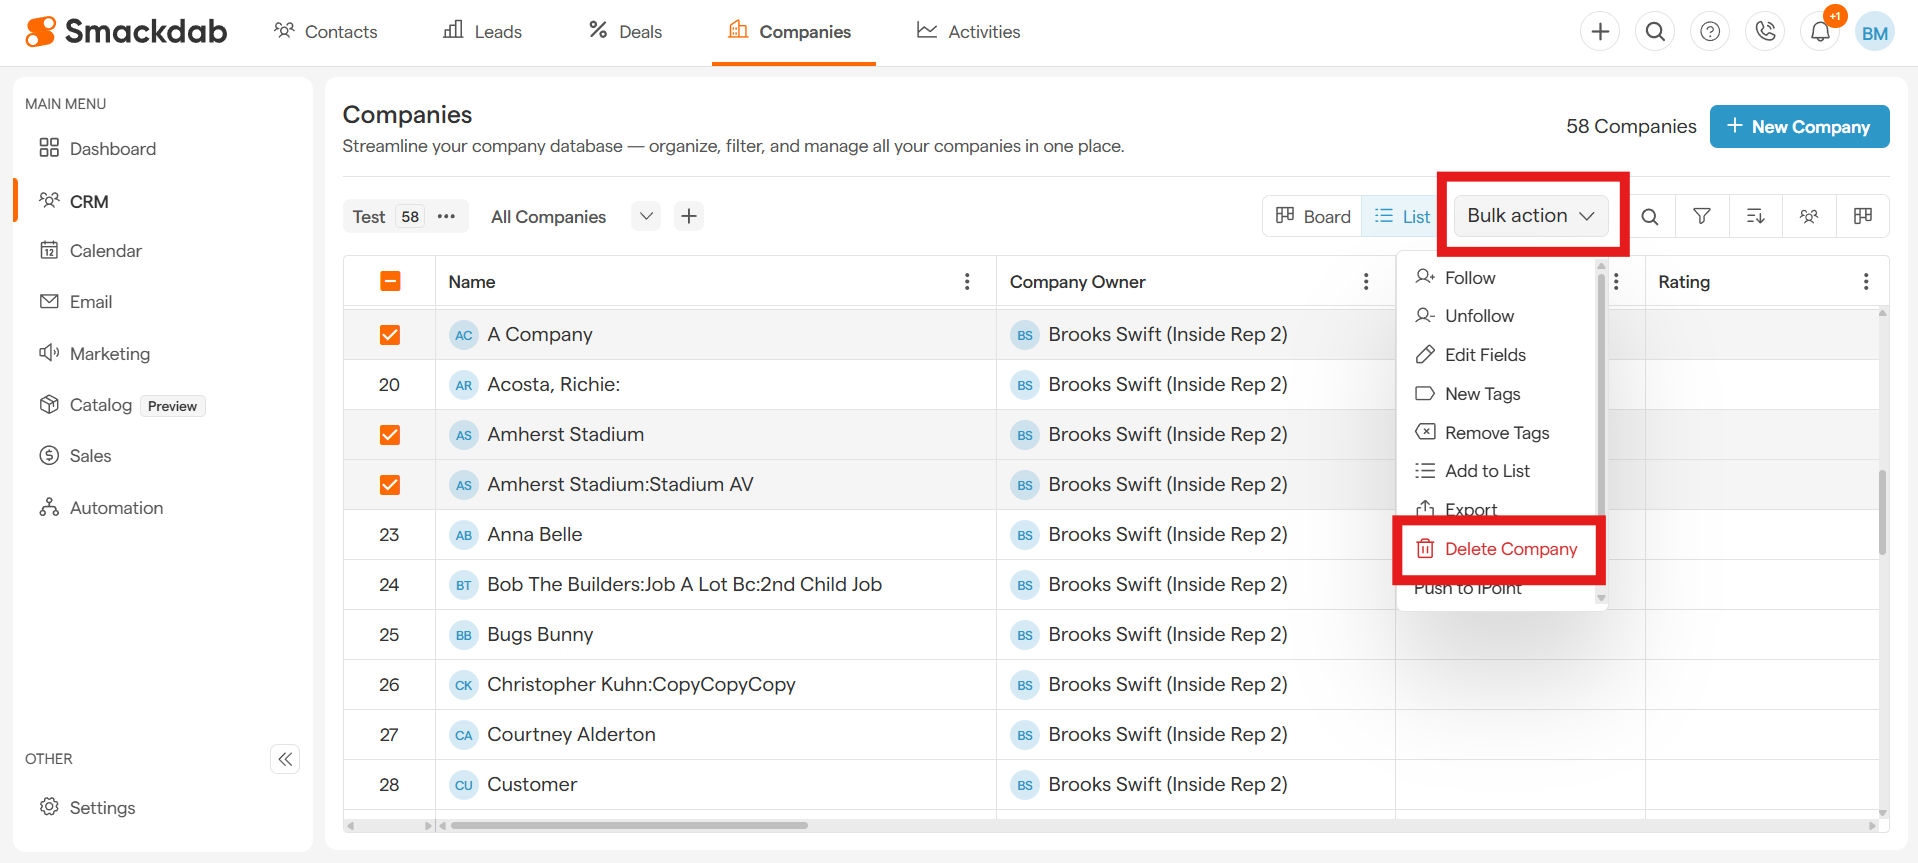Open the phone dialer icon

point(1765,32)
